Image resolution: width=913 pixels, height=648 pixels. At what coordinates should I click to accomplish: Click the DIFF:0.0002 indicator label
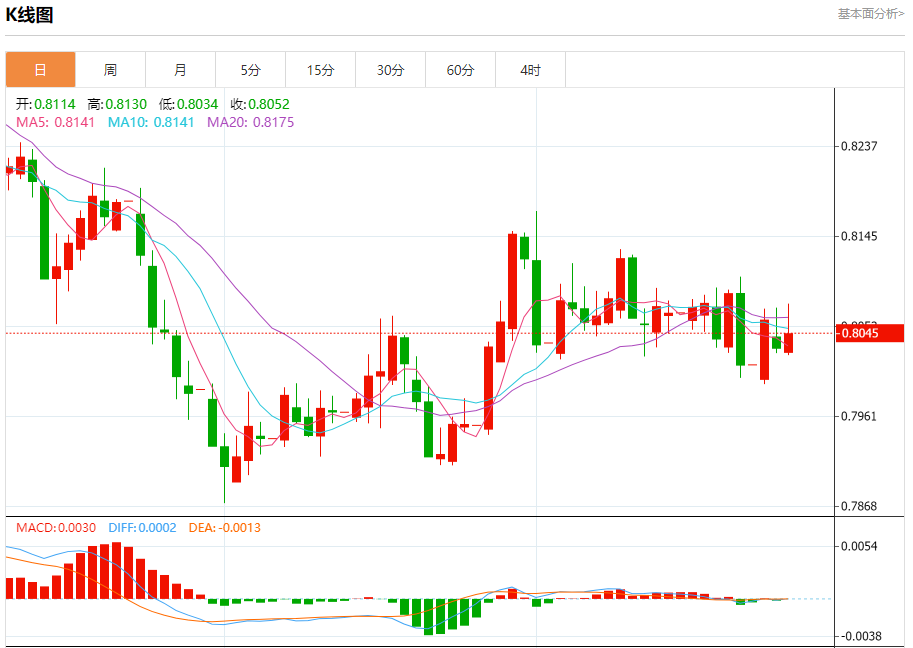tap(142, 527)
